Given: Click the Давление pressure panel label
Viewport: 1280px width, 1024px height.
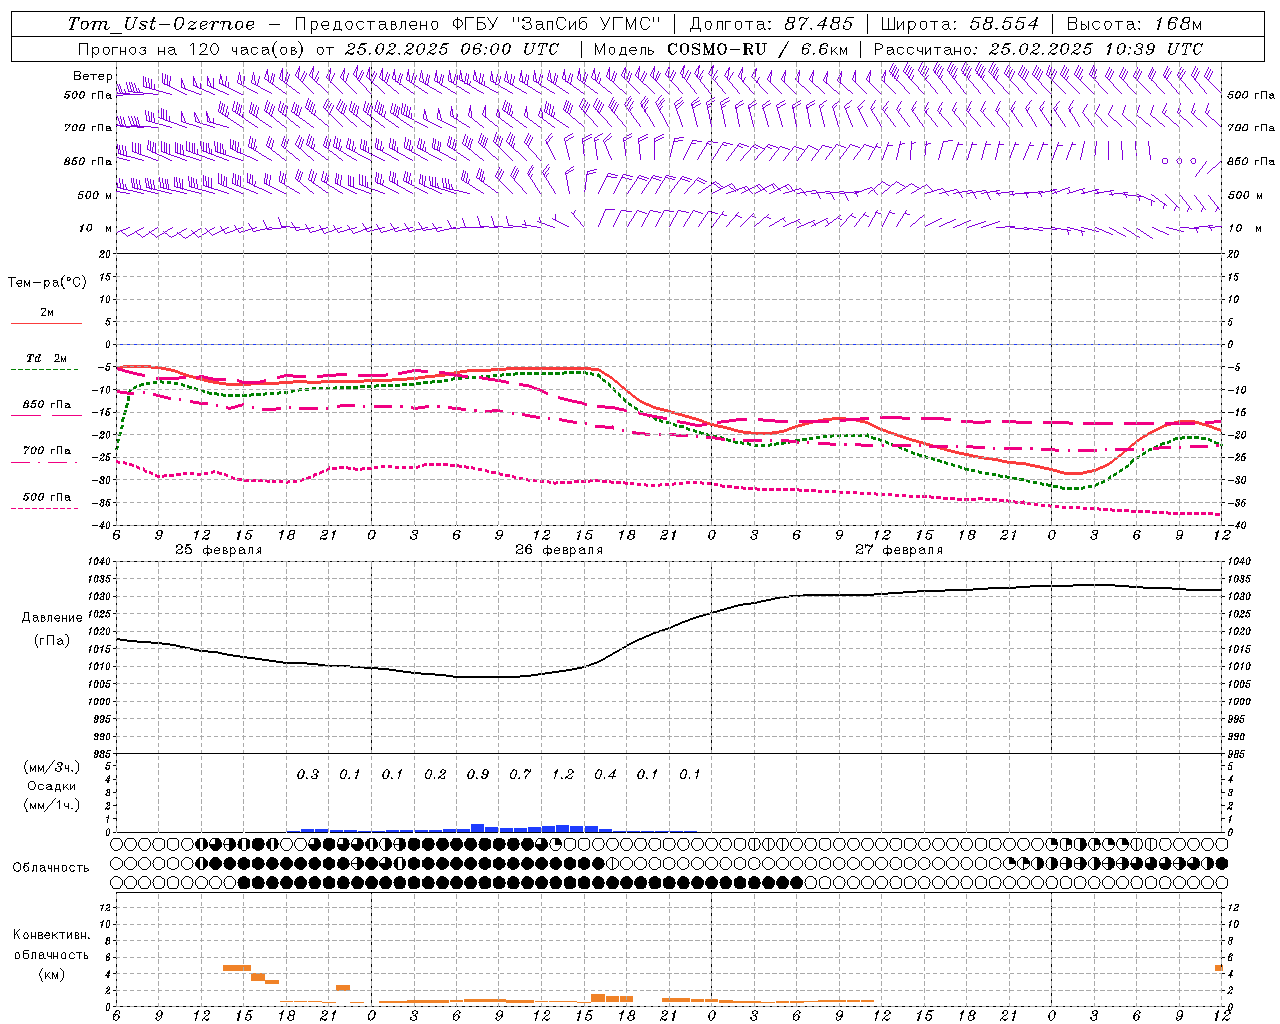Looking at the screenshot, I should 53,618.
